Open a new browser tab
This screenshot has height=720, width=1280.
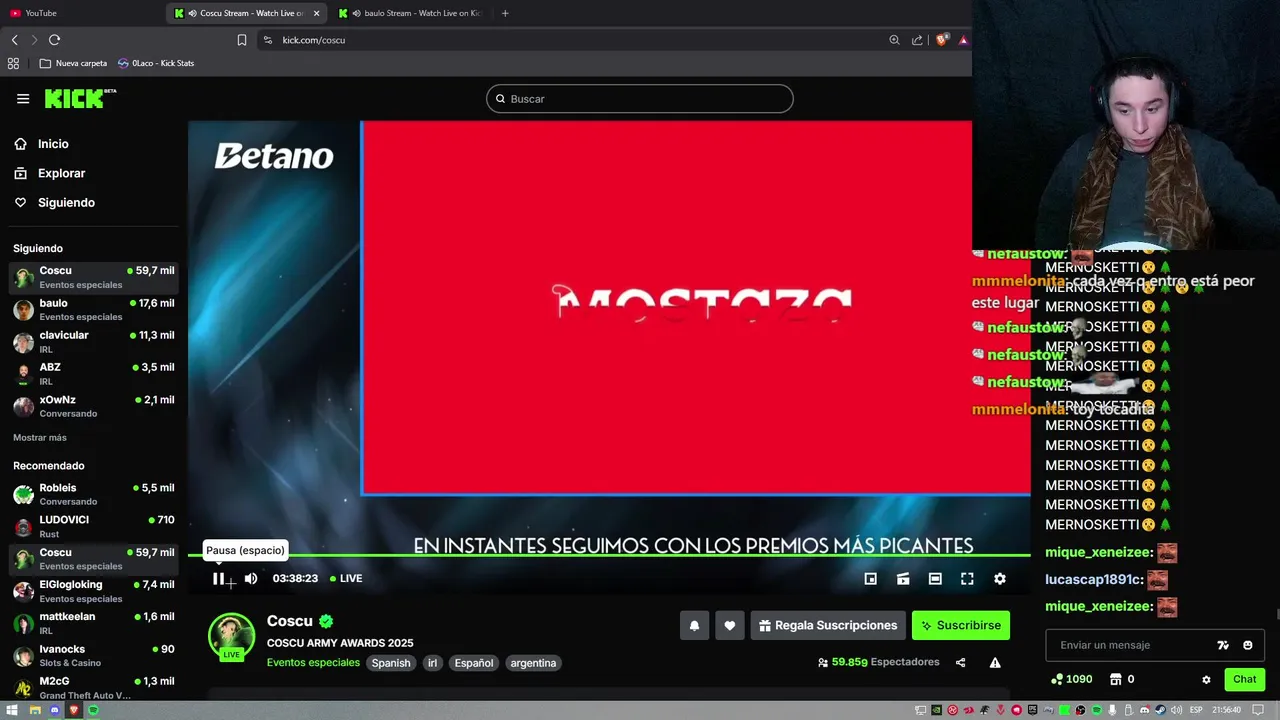click(x=505, y=13)
